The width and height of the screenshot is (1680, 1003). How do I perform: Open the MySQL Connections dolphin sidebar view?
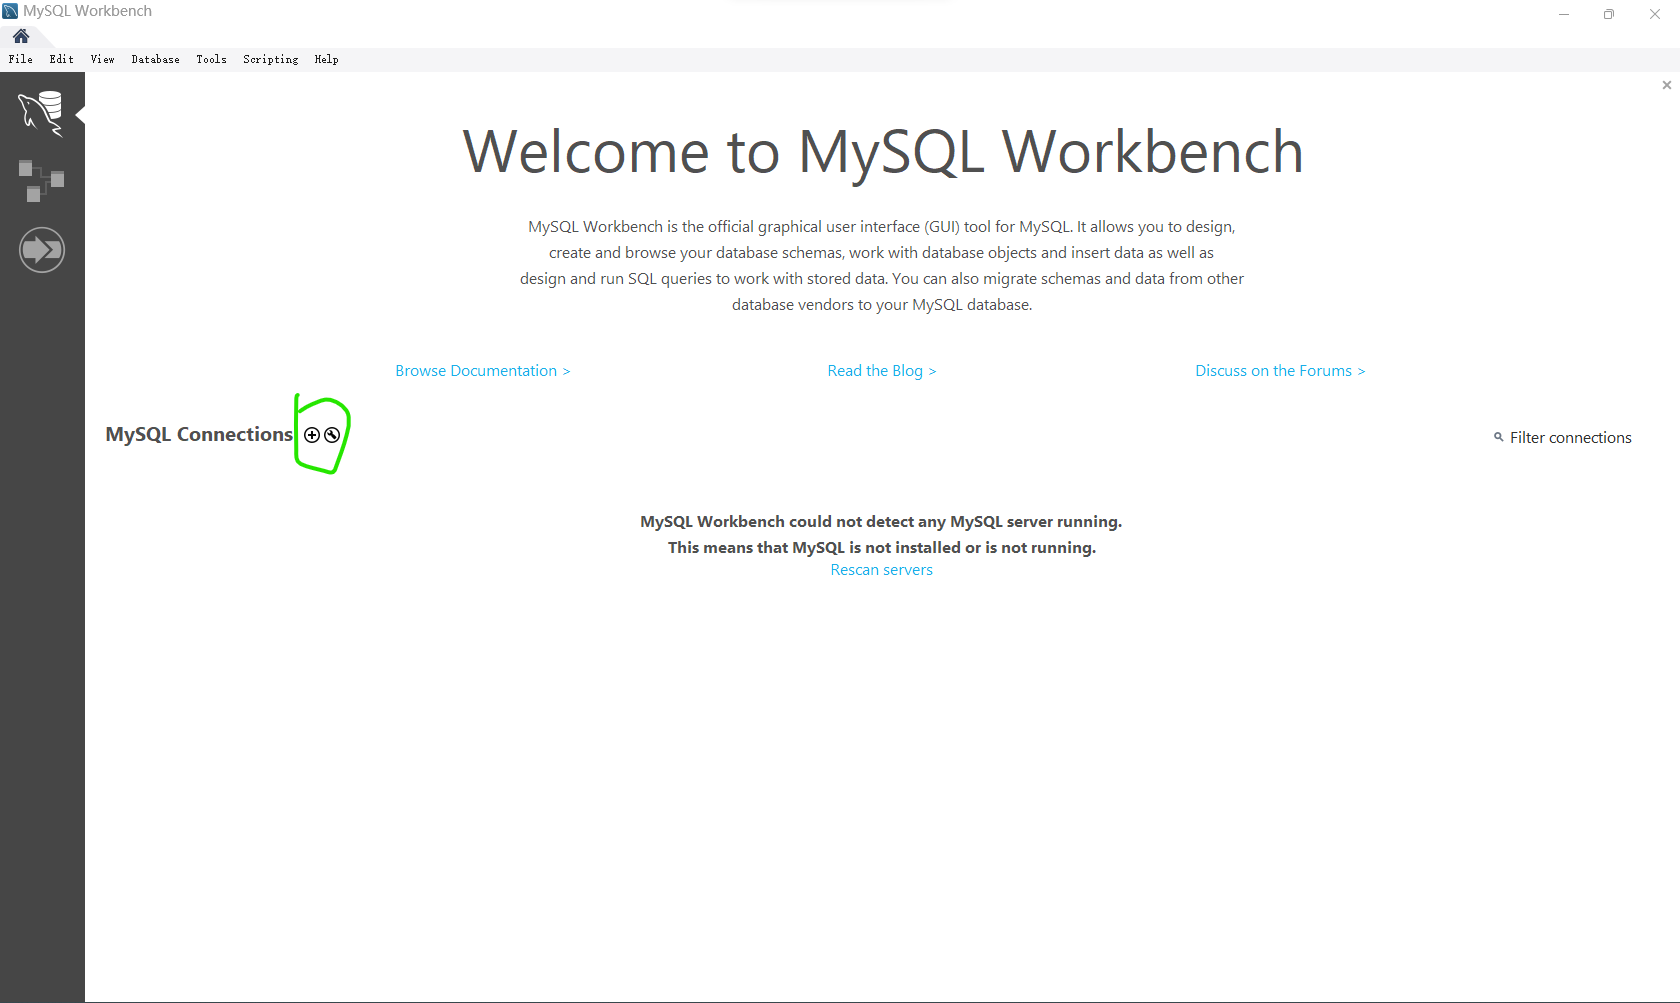(41, 112)
